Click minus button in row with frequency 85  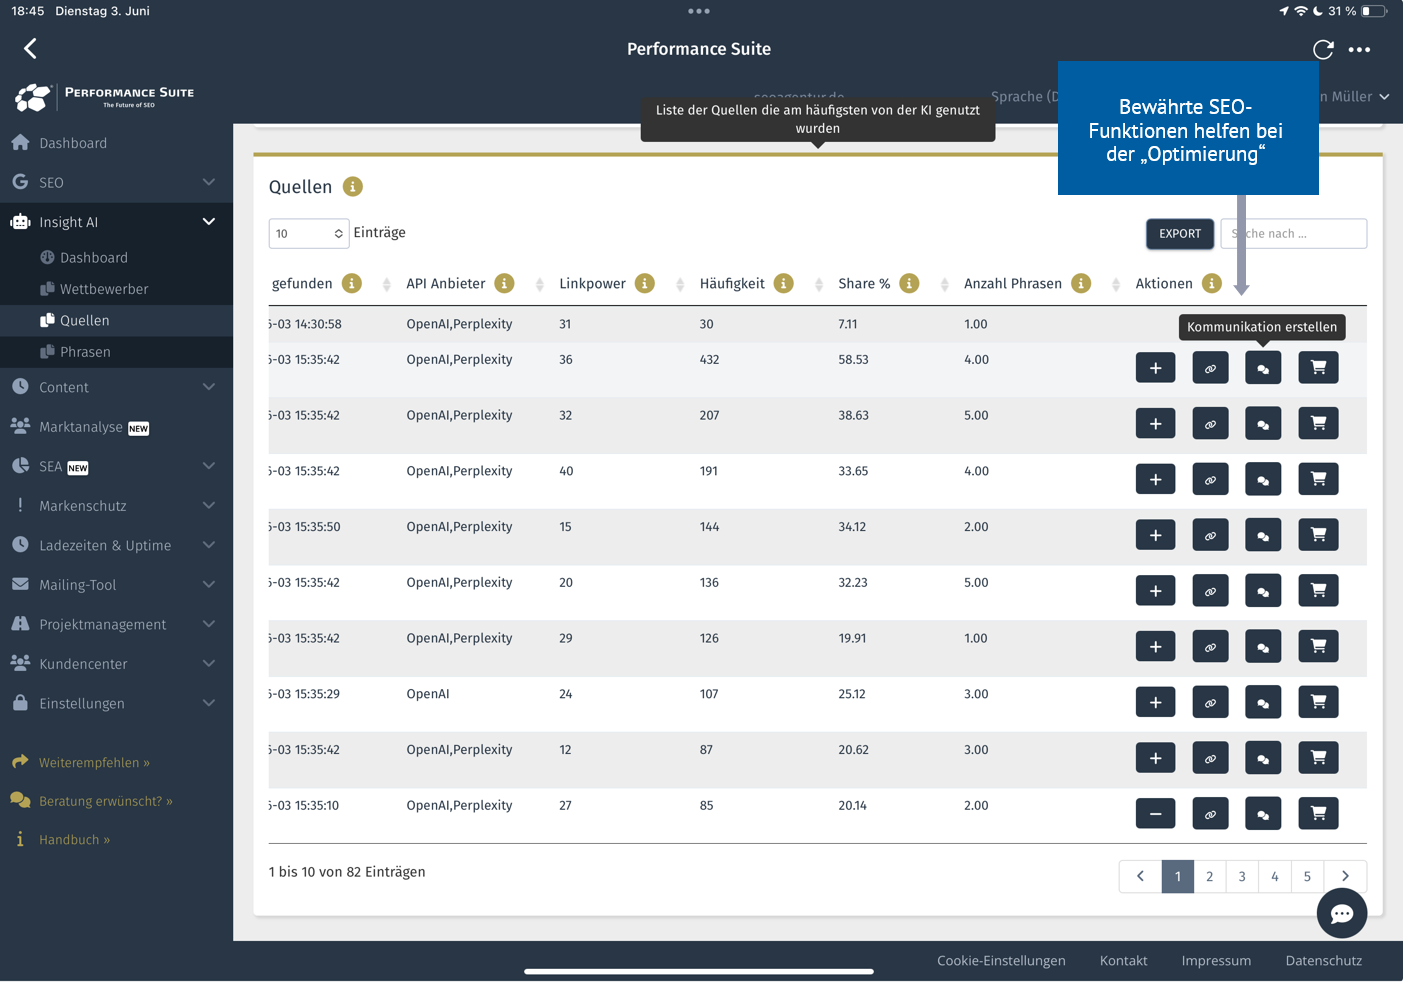[1155, 814]
